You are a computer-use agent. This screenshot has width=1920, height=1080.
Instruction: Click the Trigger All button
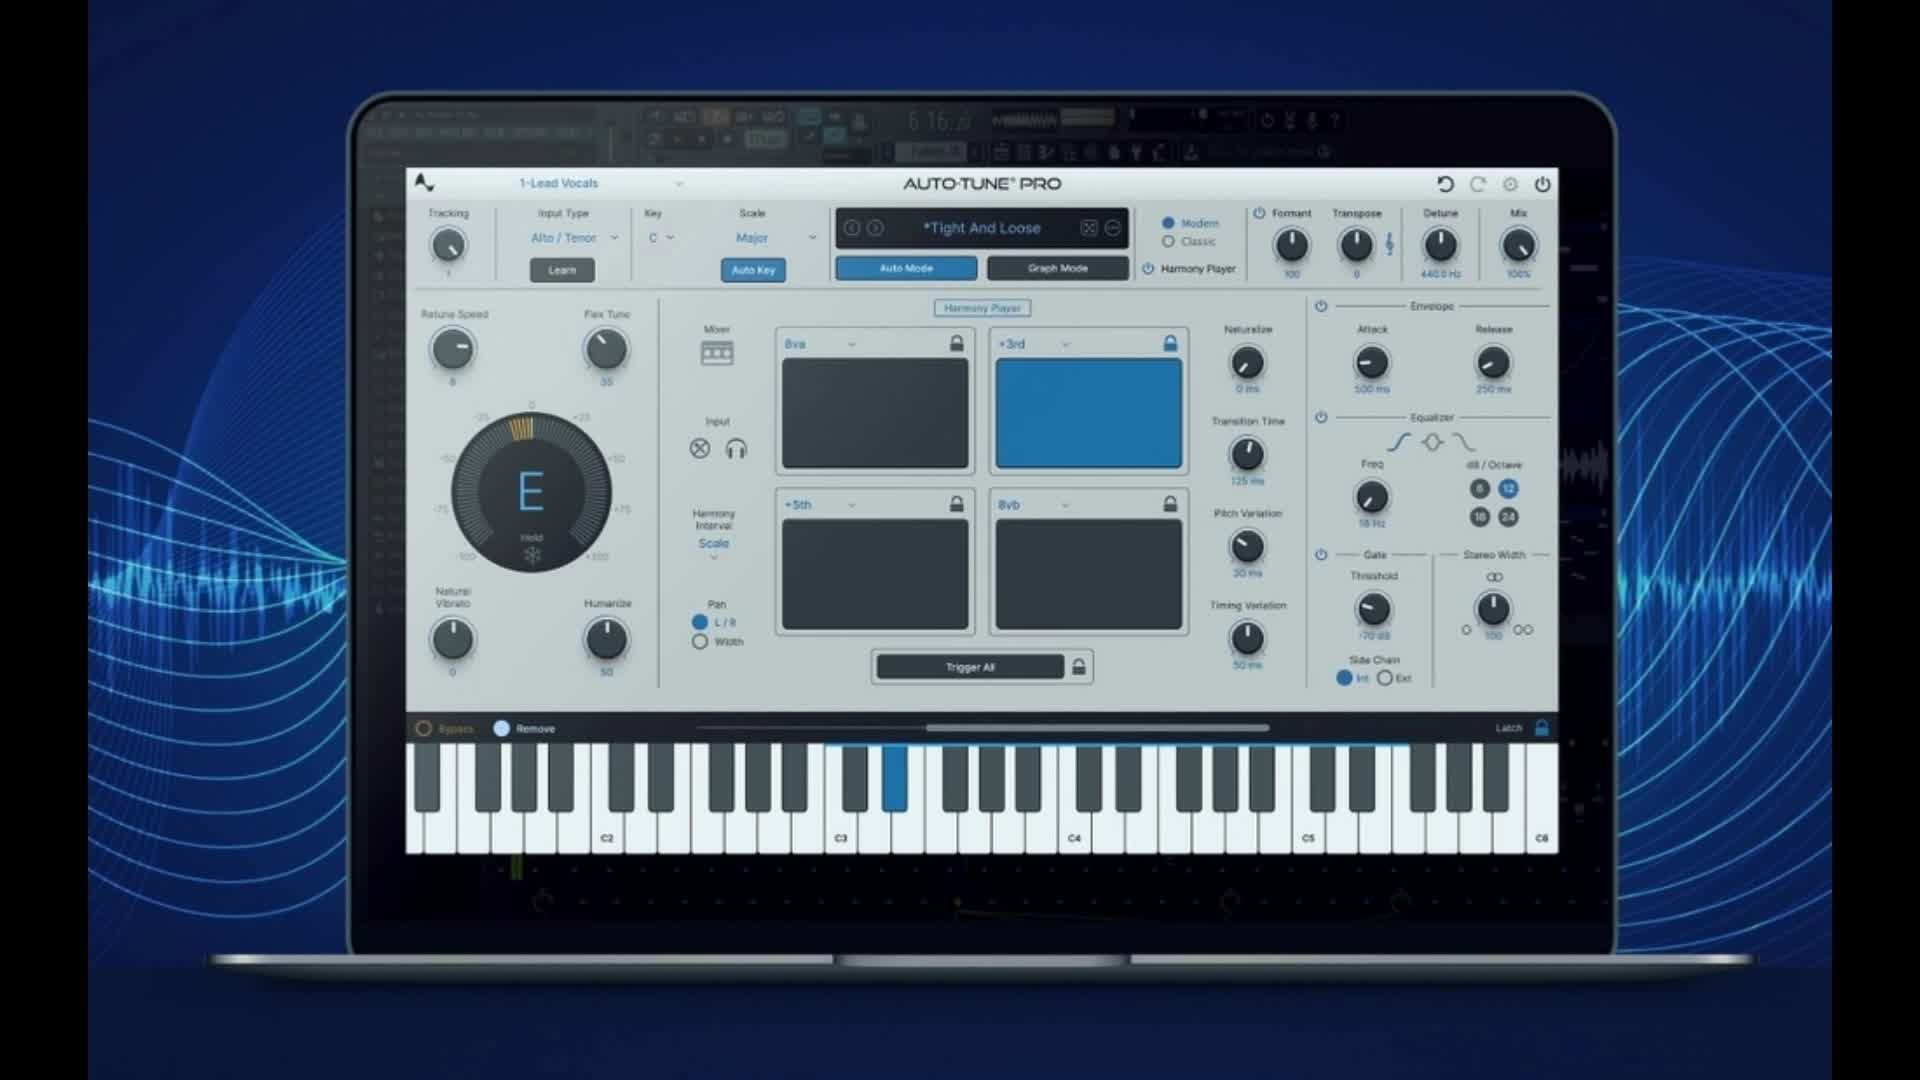(969, 666)
